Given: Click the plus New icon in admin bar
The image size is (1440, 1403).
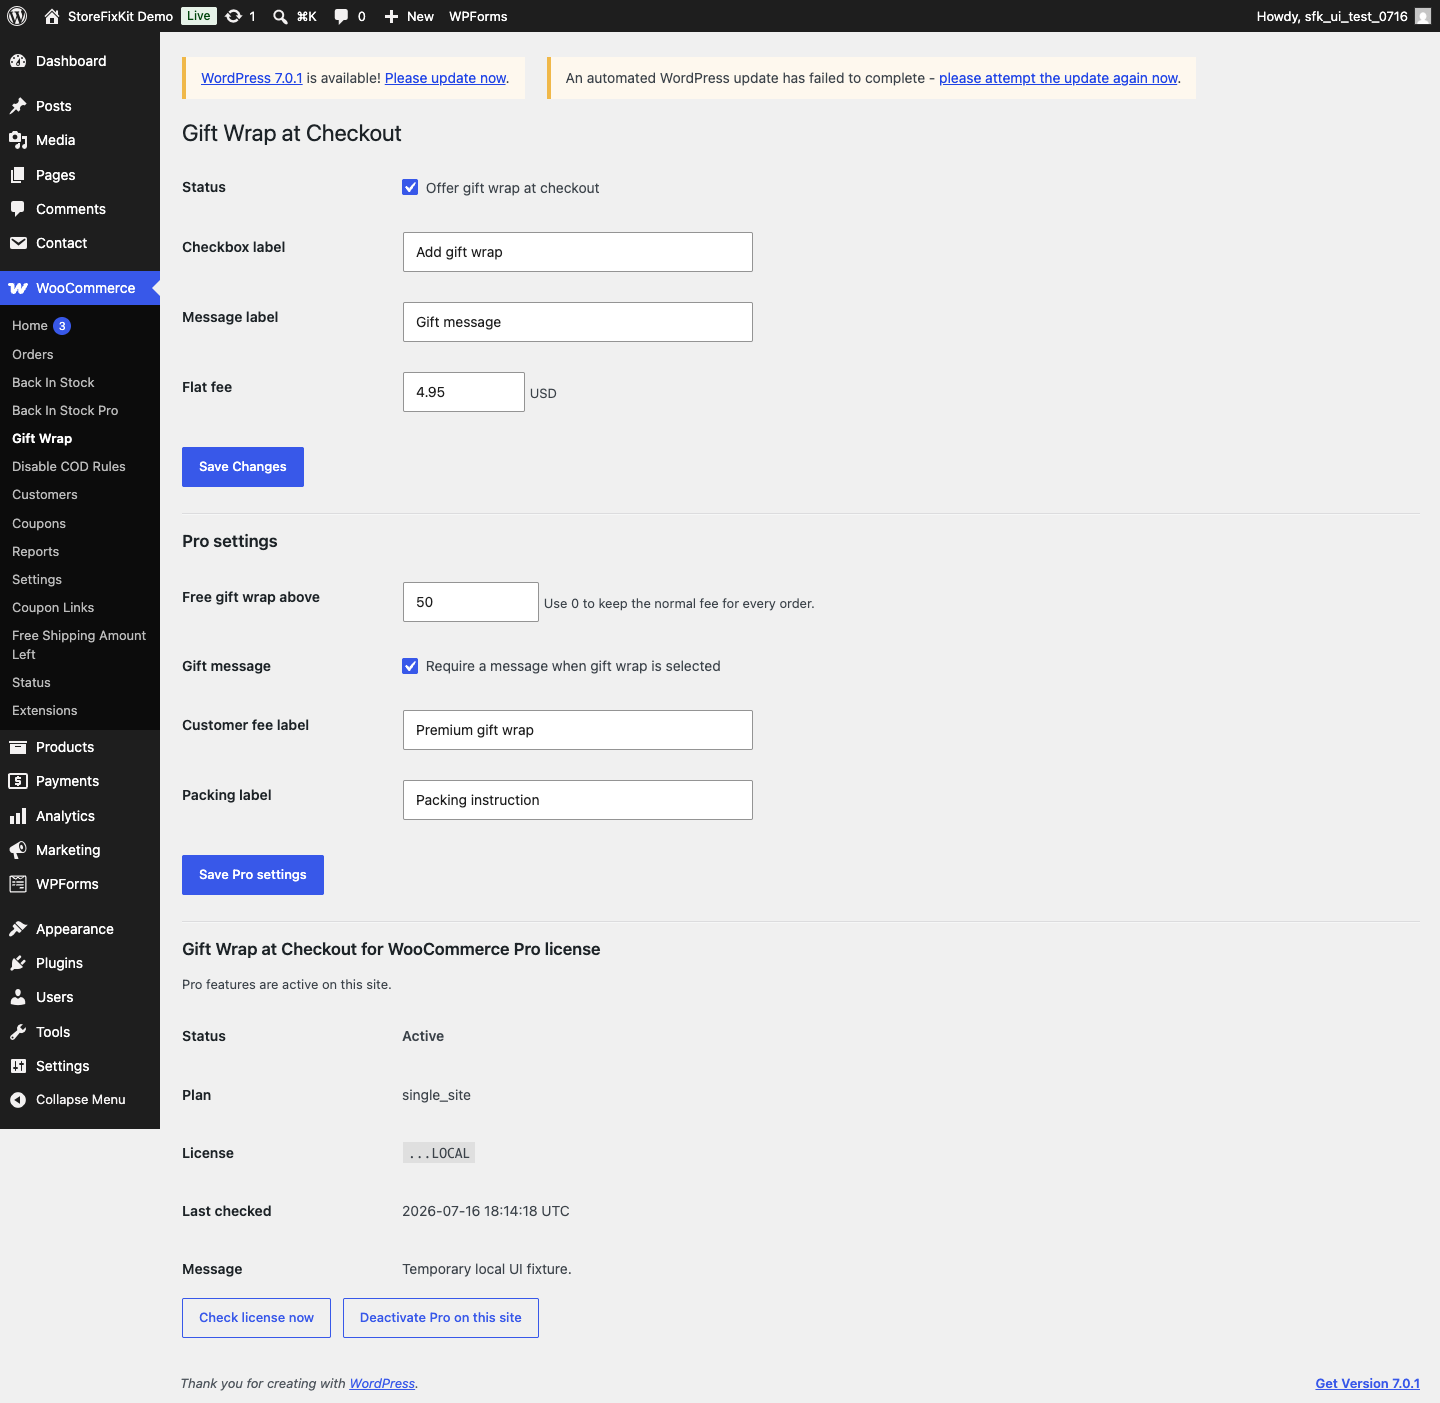Looking at the screenshot, I should pos(391,16).
